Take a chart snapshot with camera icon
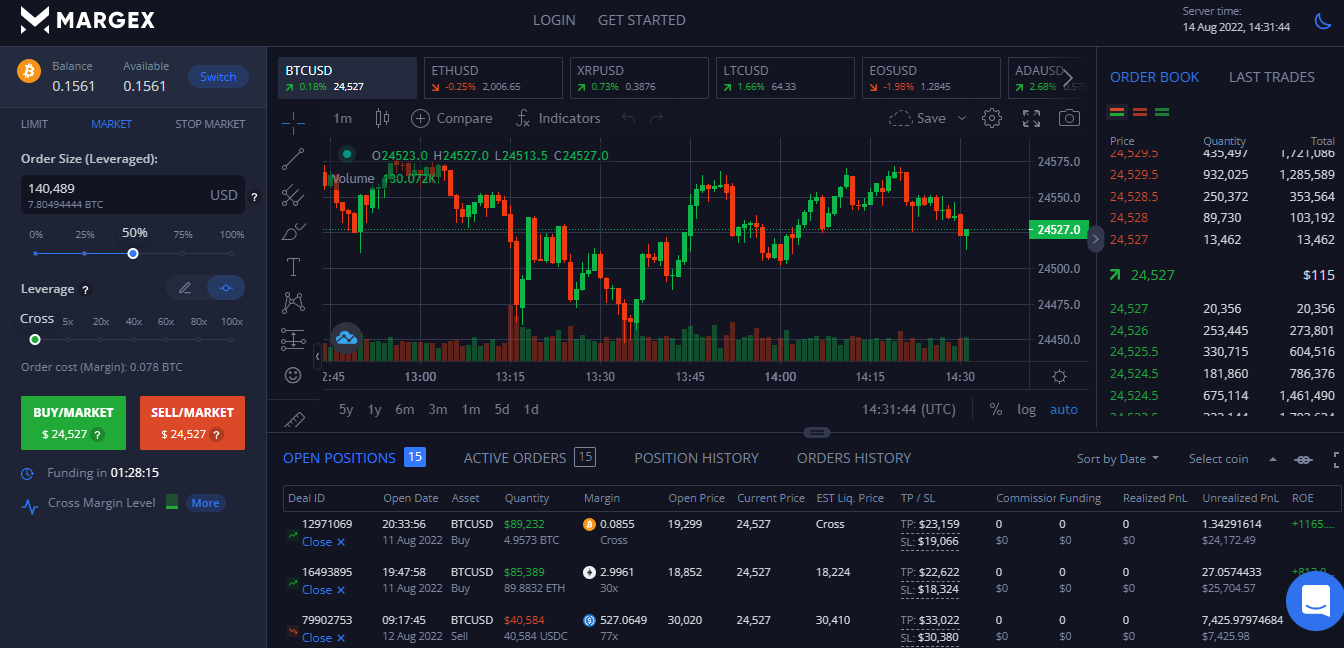The image size is (1344, 648). 1069,118
